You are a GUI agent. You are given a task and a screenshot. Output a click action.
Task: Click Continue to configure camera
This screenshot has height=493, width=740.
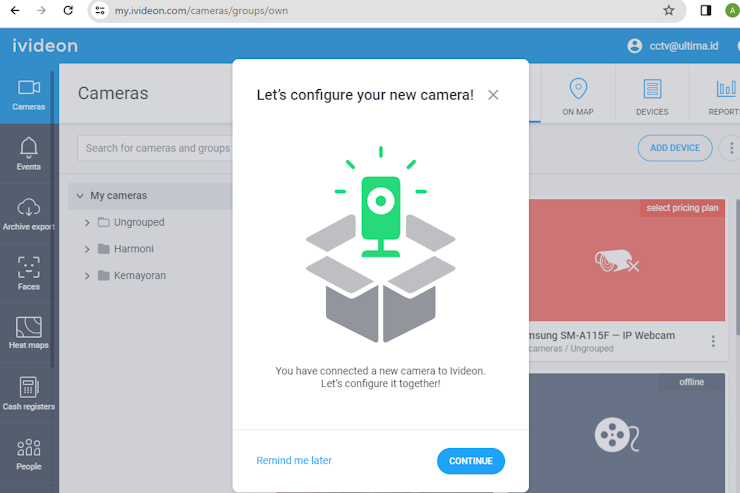[471, 461]
